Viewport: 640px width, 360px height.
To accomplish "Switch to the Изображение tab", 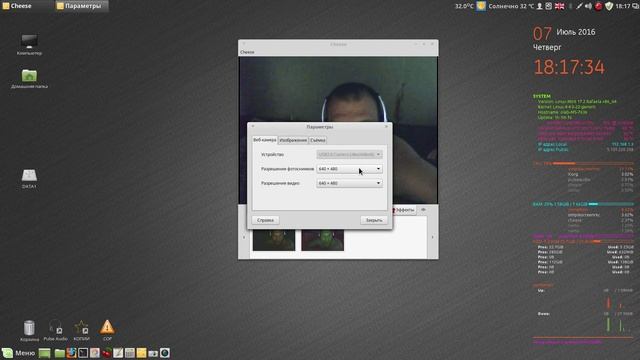I will 293,140.
